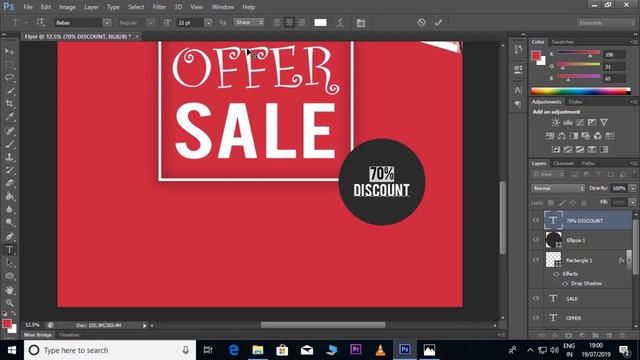640x360 pixels.
Task: Toggle text orientation
Action: 40,22
